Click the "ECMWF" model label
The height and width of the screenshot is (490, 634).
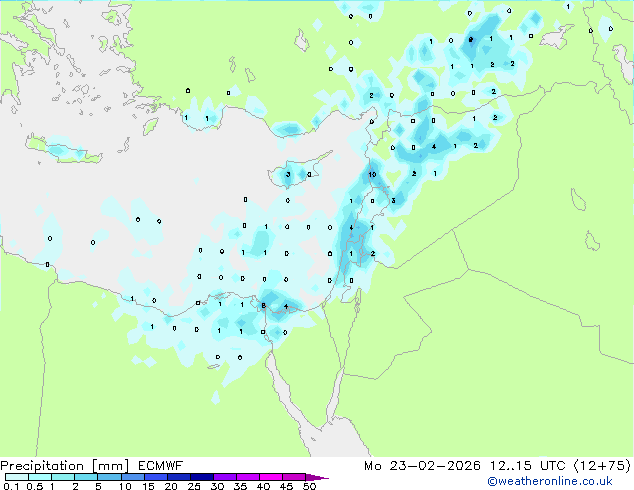coord(161,466)
